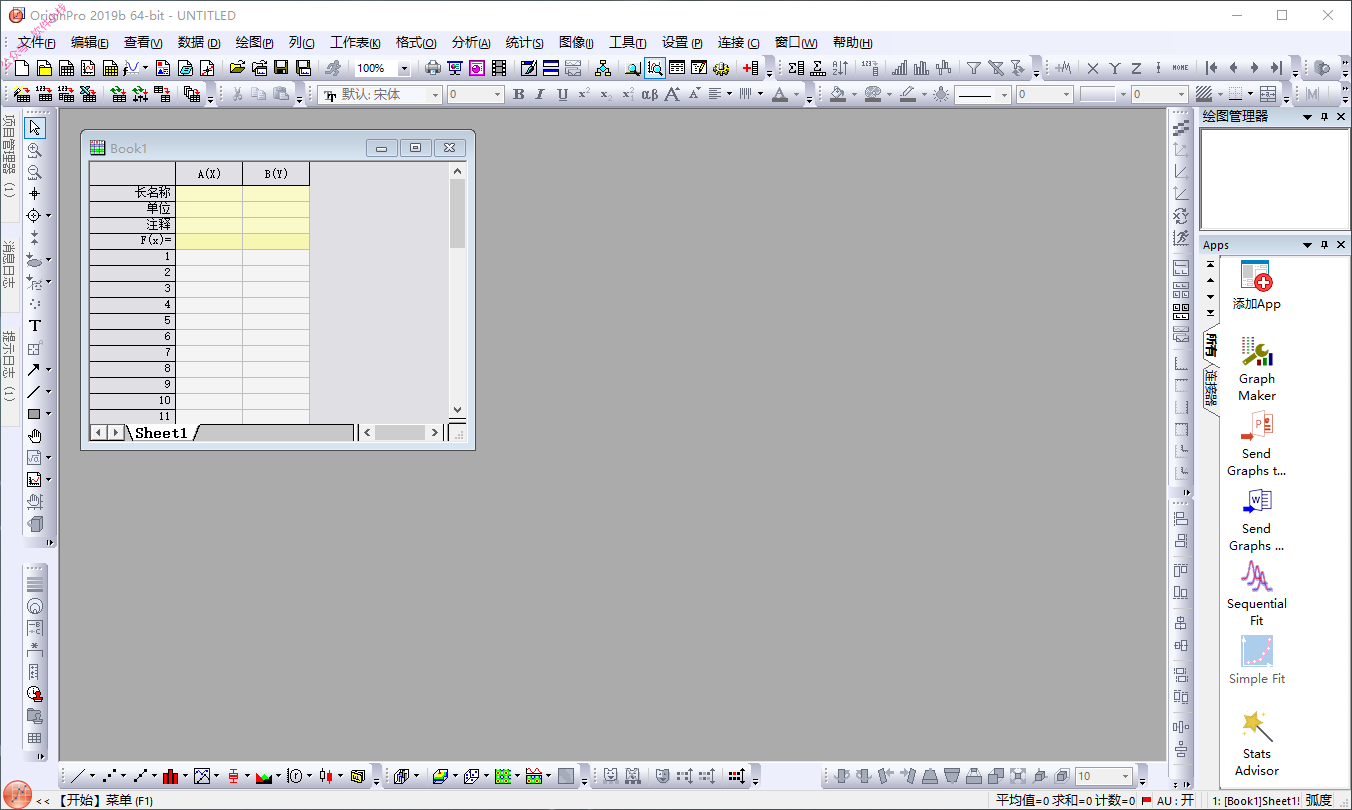1352x810 pixels.
Task: Open line width dropdown next to line style
Action: [x=1065, y=94]
